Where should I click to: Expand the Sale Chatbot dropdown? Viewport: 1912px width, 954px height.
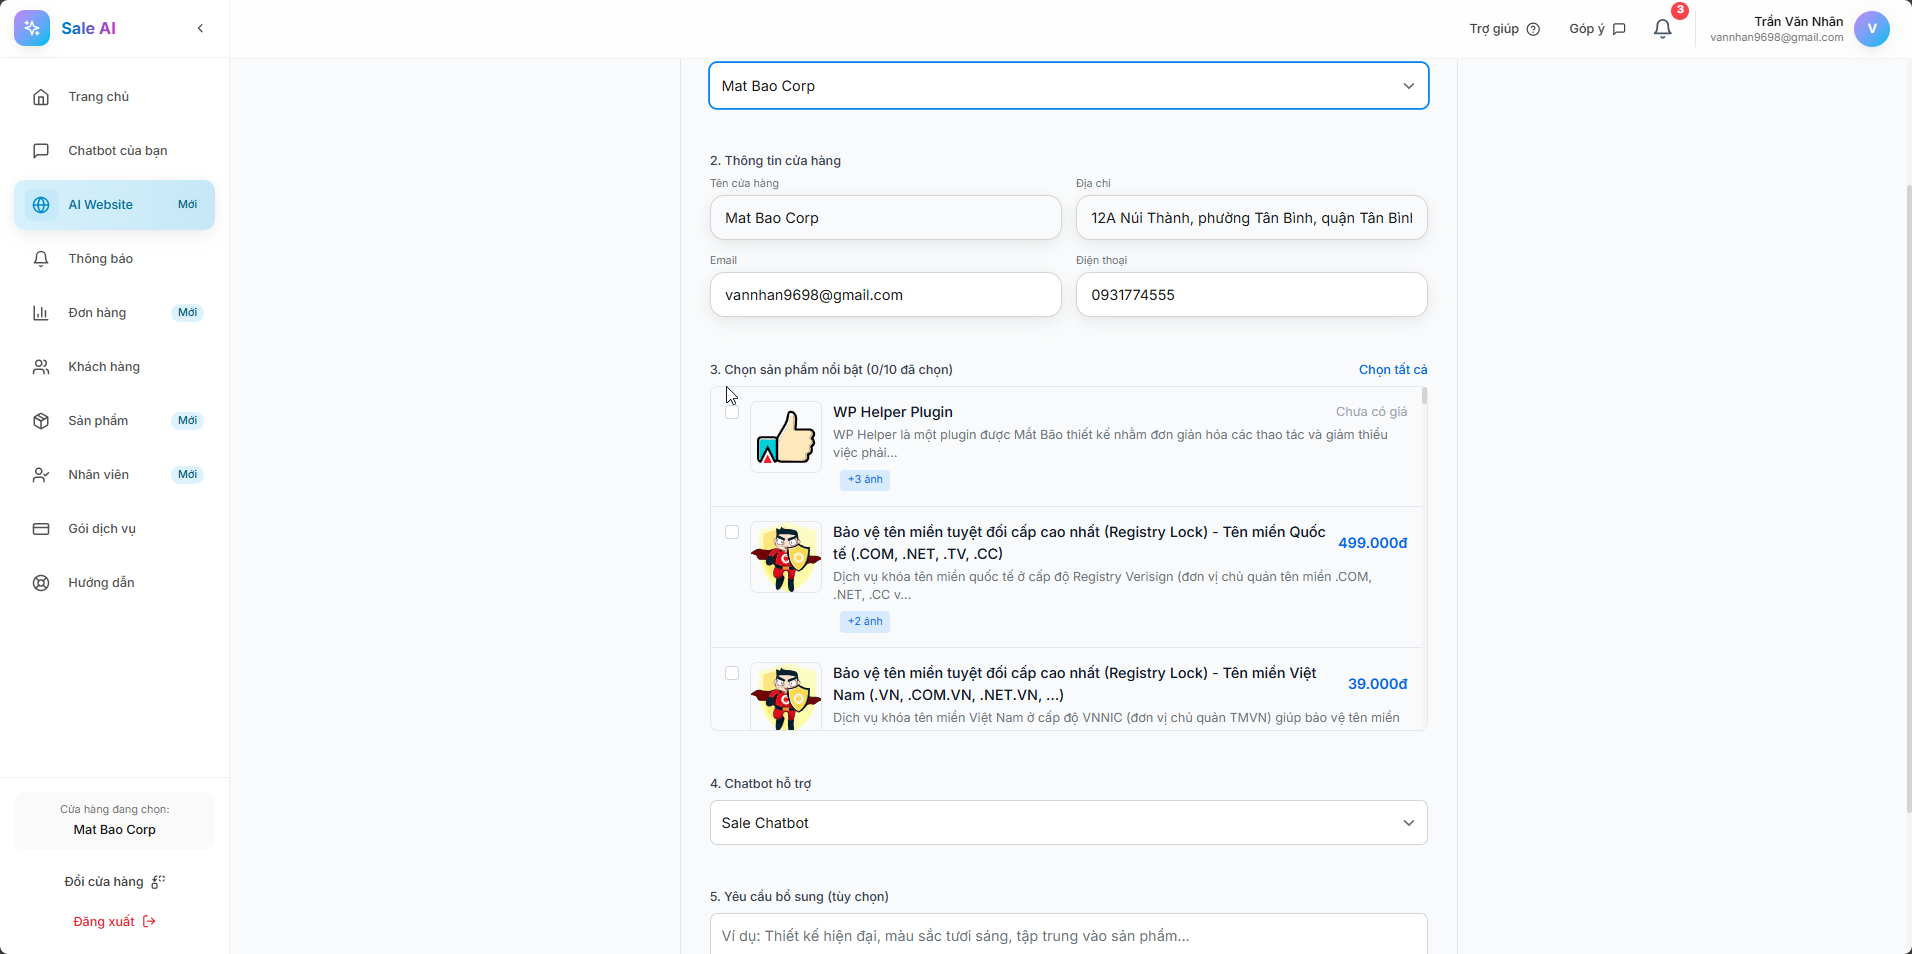1068,823
